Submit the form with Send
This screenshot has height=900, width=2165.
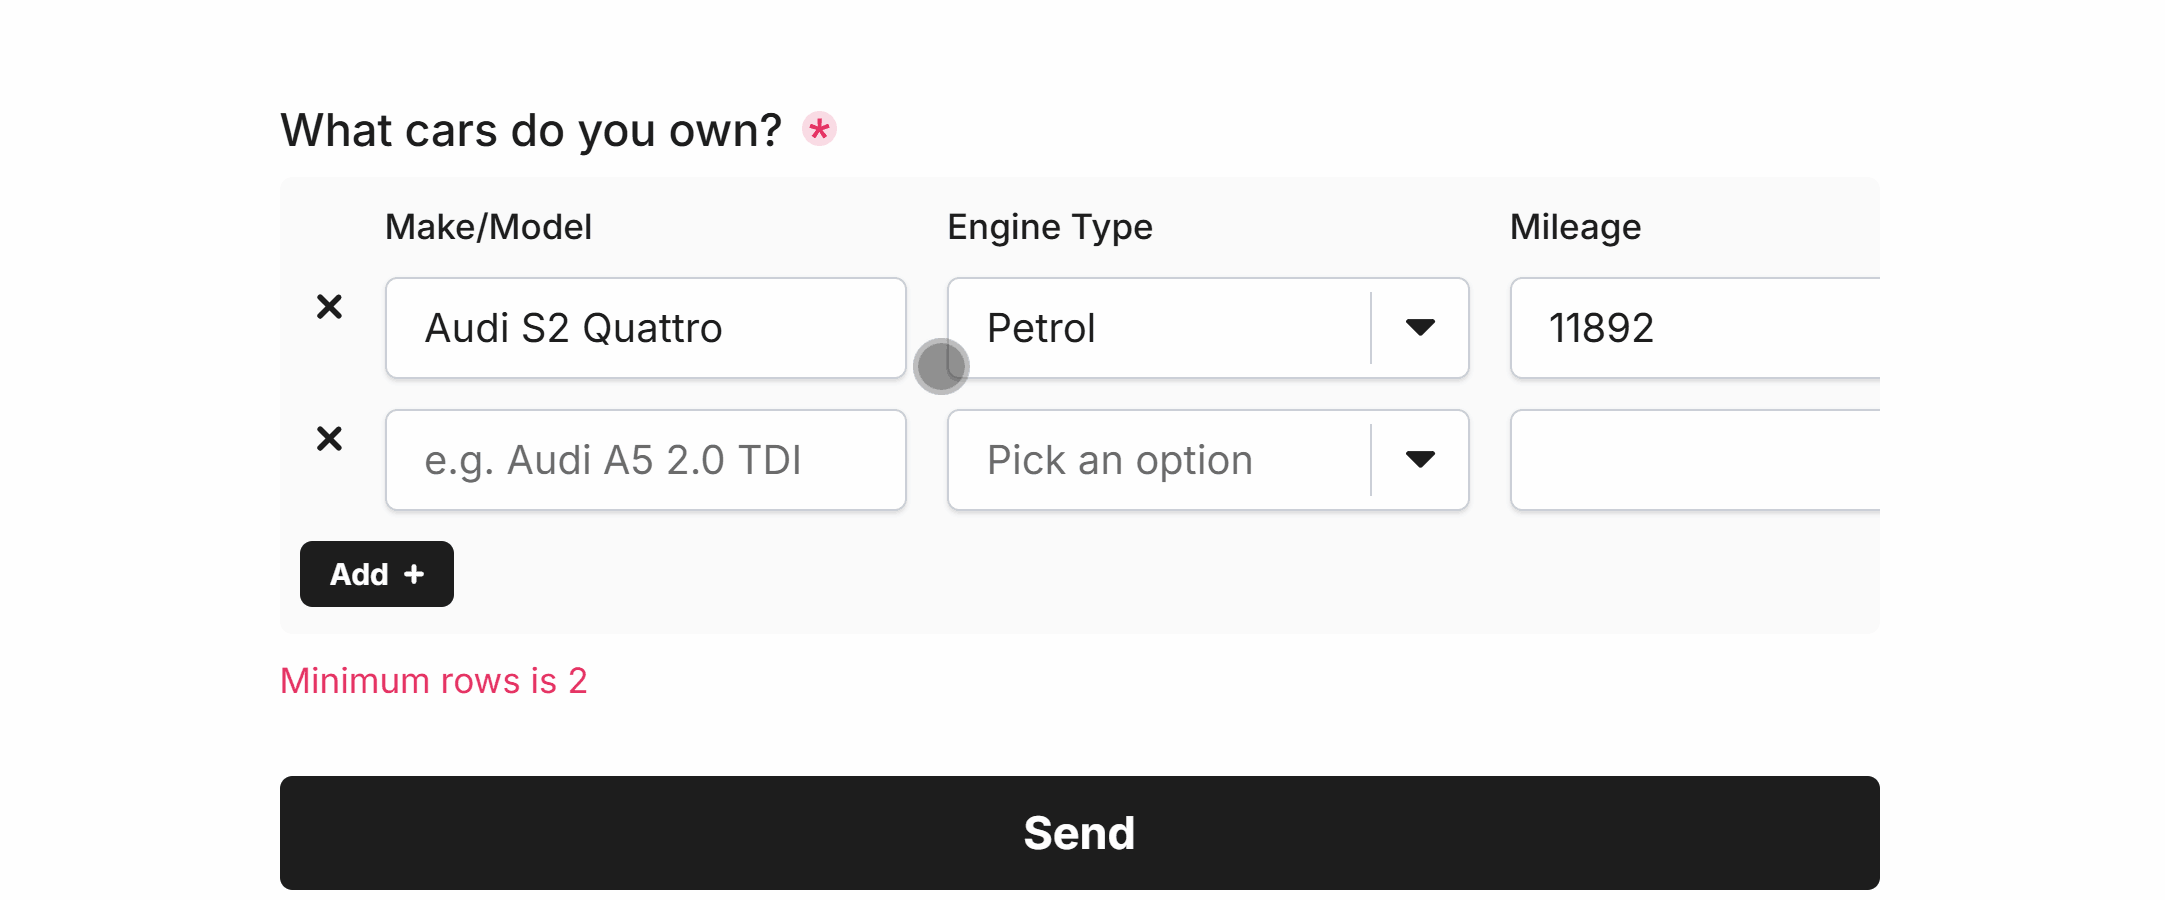click(x=1079, y=833)
